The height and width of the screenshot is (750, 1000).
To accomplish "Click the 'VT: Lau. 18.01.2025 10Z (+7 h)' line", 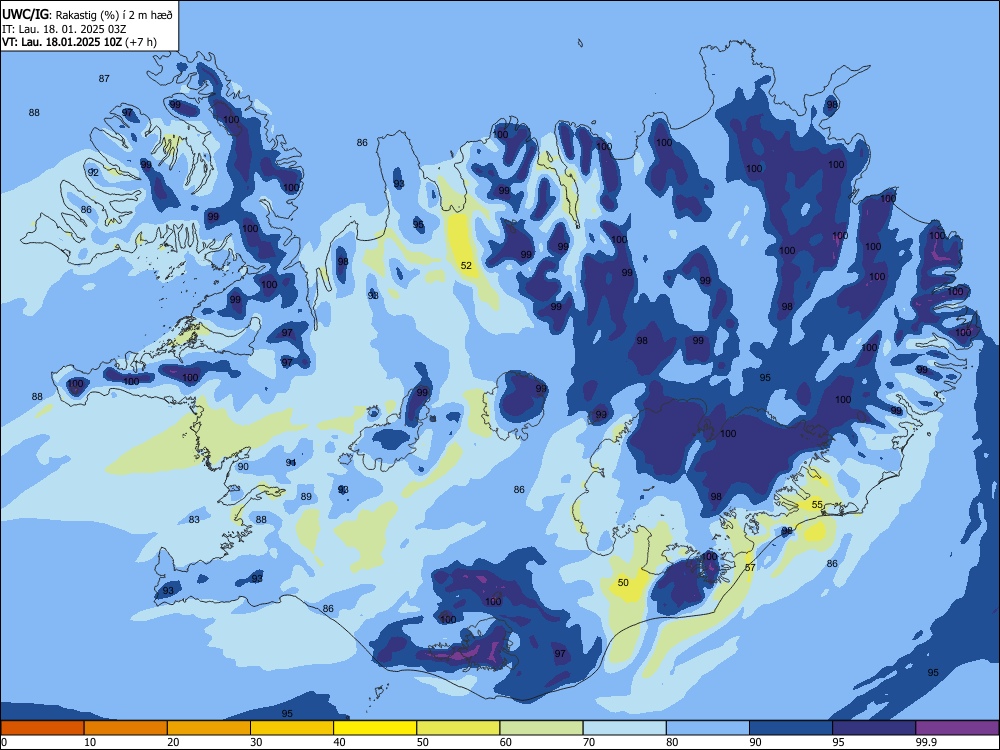I will (x=79, y=42).
